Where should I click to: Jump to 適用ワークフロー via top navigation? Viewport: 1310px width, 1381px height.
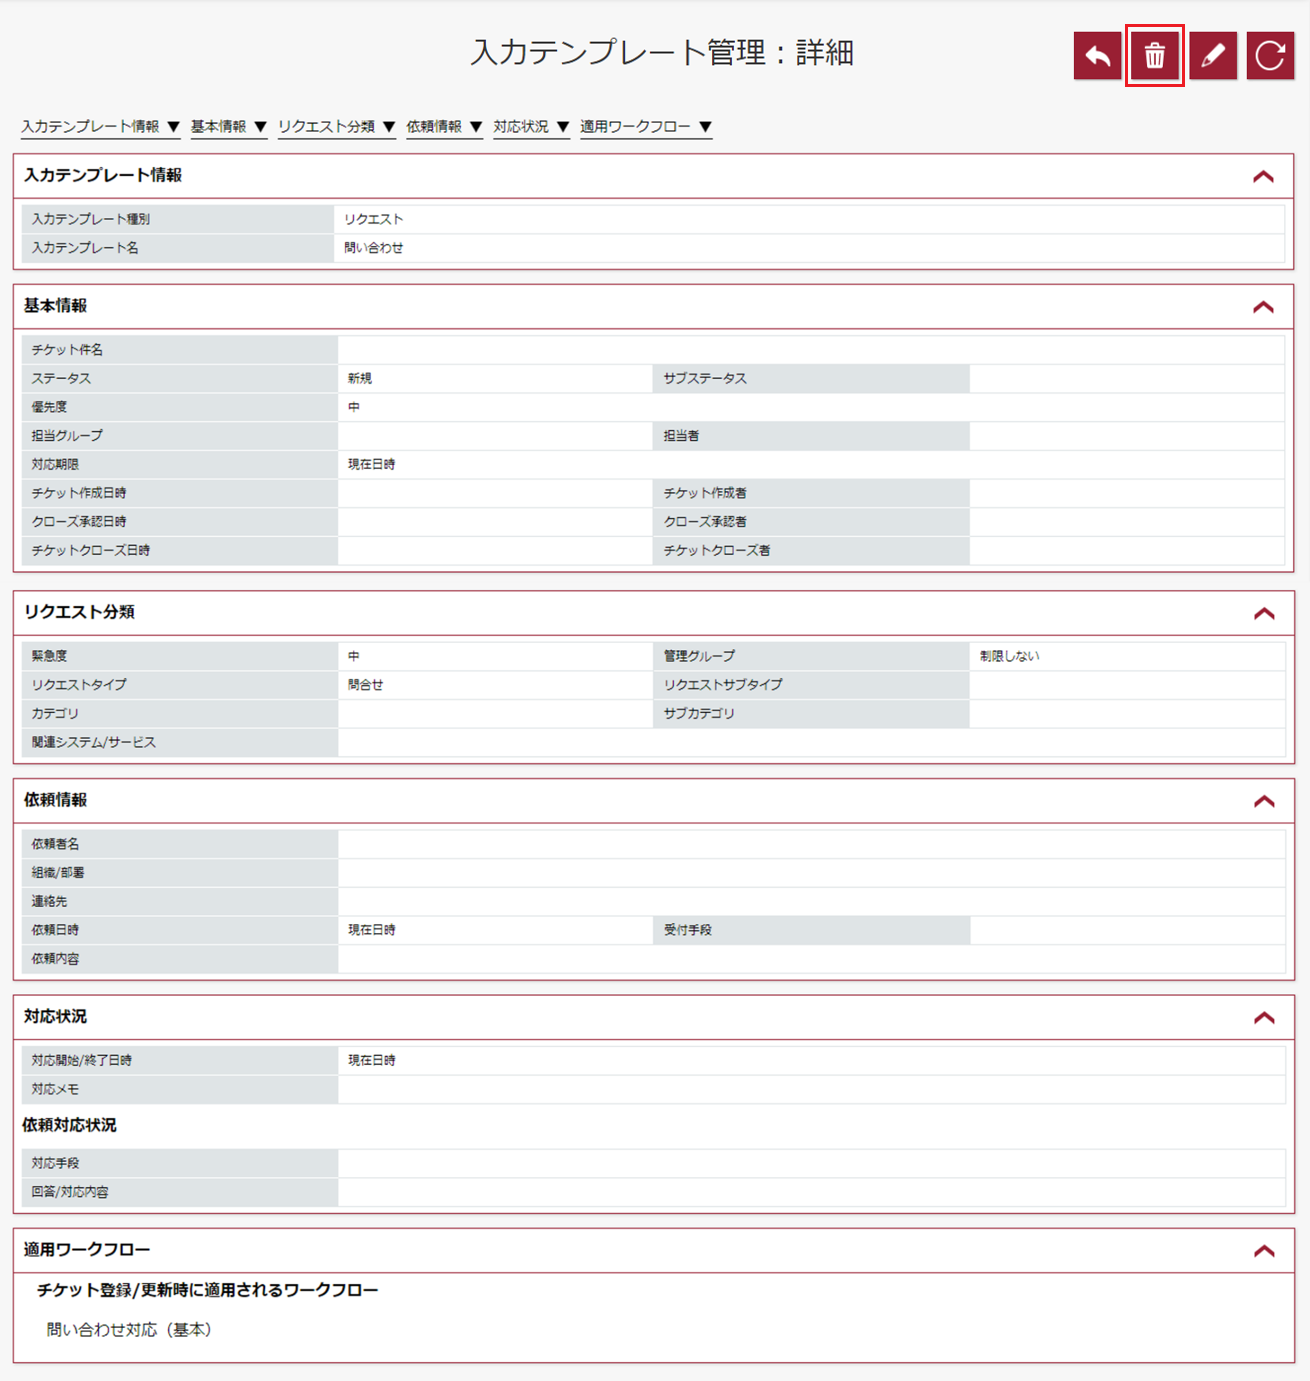coord(645,126)
